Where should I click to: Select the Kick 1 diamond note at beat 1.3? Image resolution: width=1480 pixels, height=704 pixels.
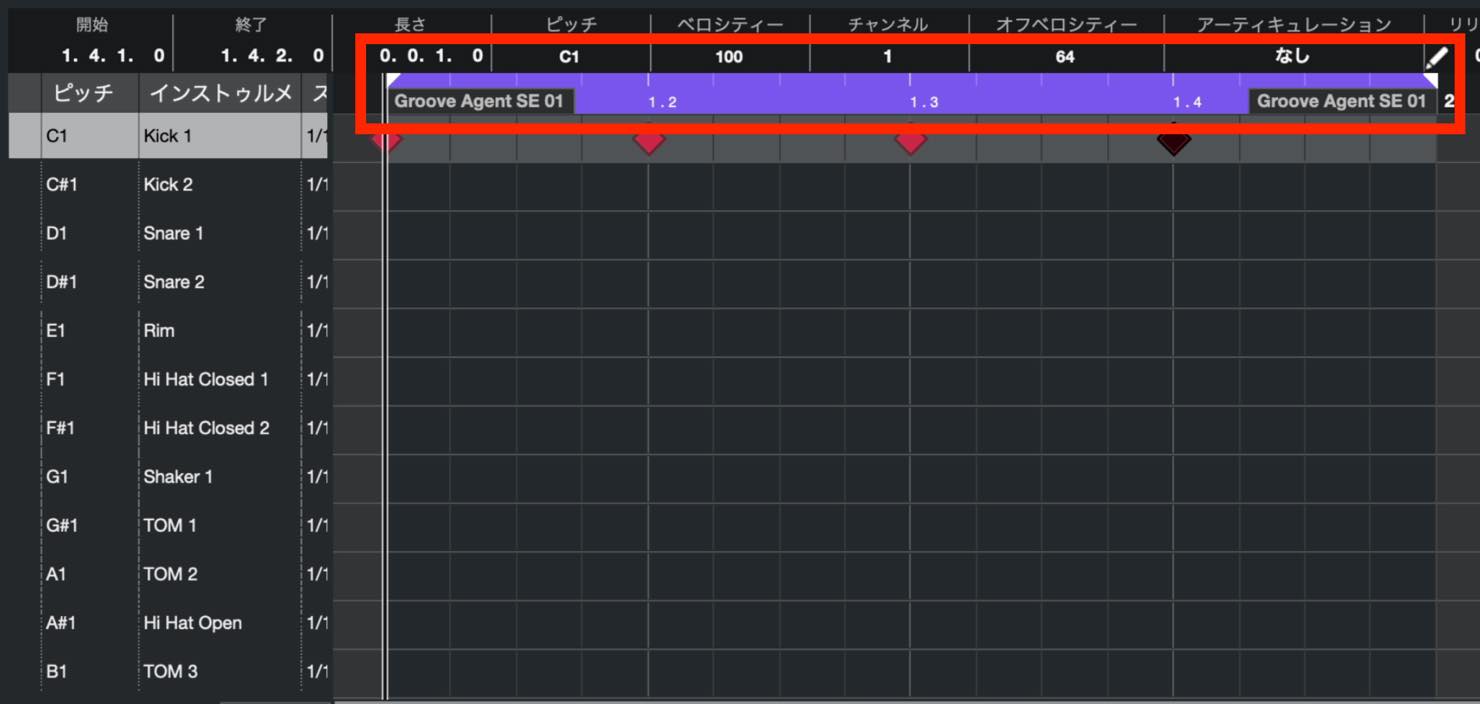(x=910, y=141)
